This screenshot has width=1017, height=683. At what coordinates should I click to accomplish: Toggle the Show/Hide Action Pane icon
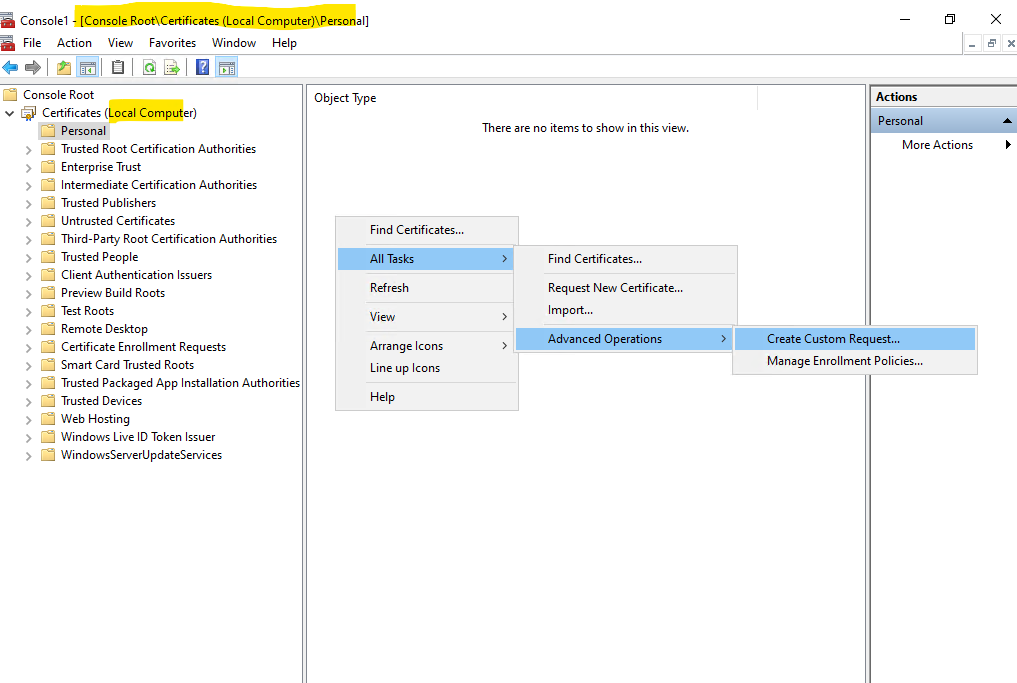[227, 67]
